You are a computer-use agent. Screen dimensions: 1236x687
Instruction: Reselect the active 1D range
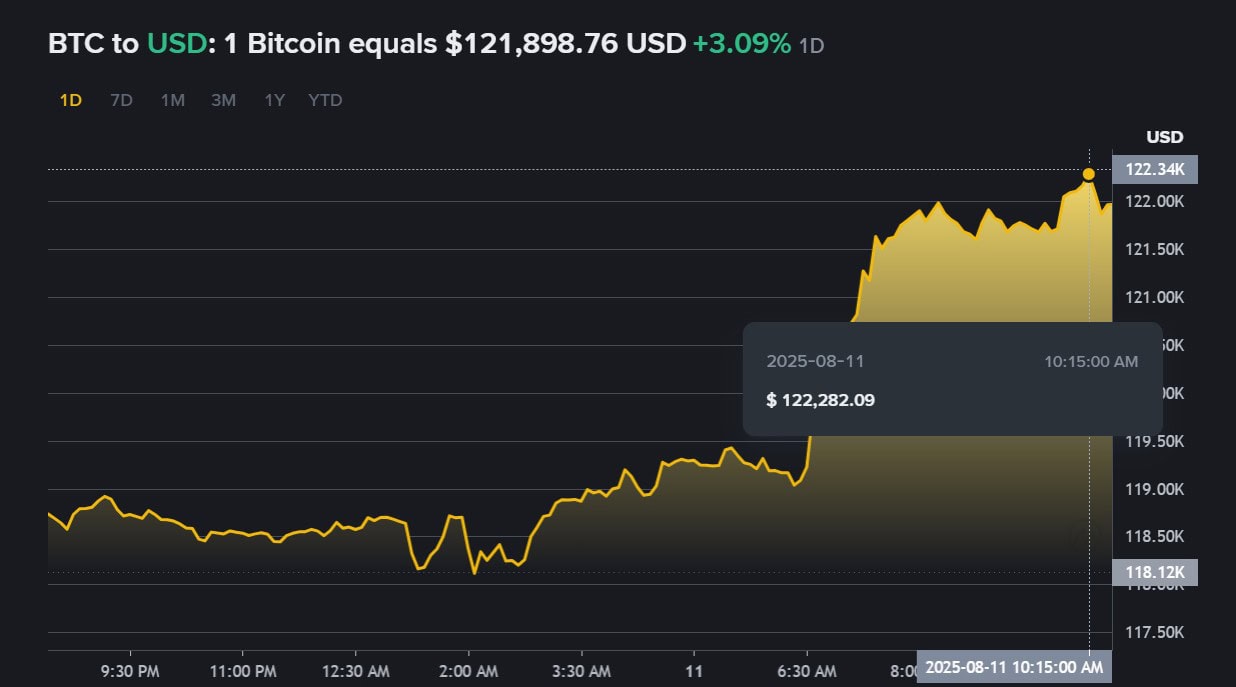click(71, 100)
